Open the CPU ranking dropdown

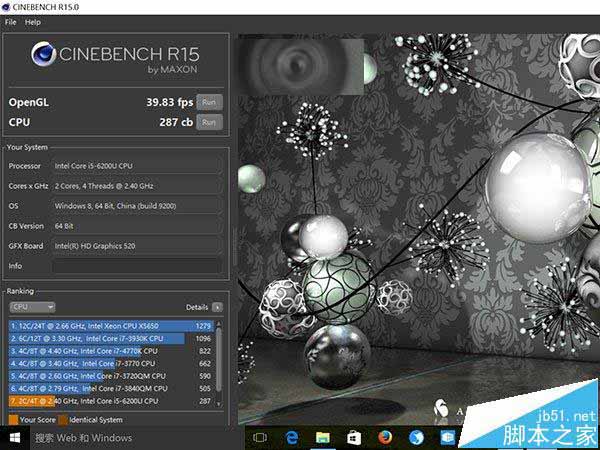(32, 307)
